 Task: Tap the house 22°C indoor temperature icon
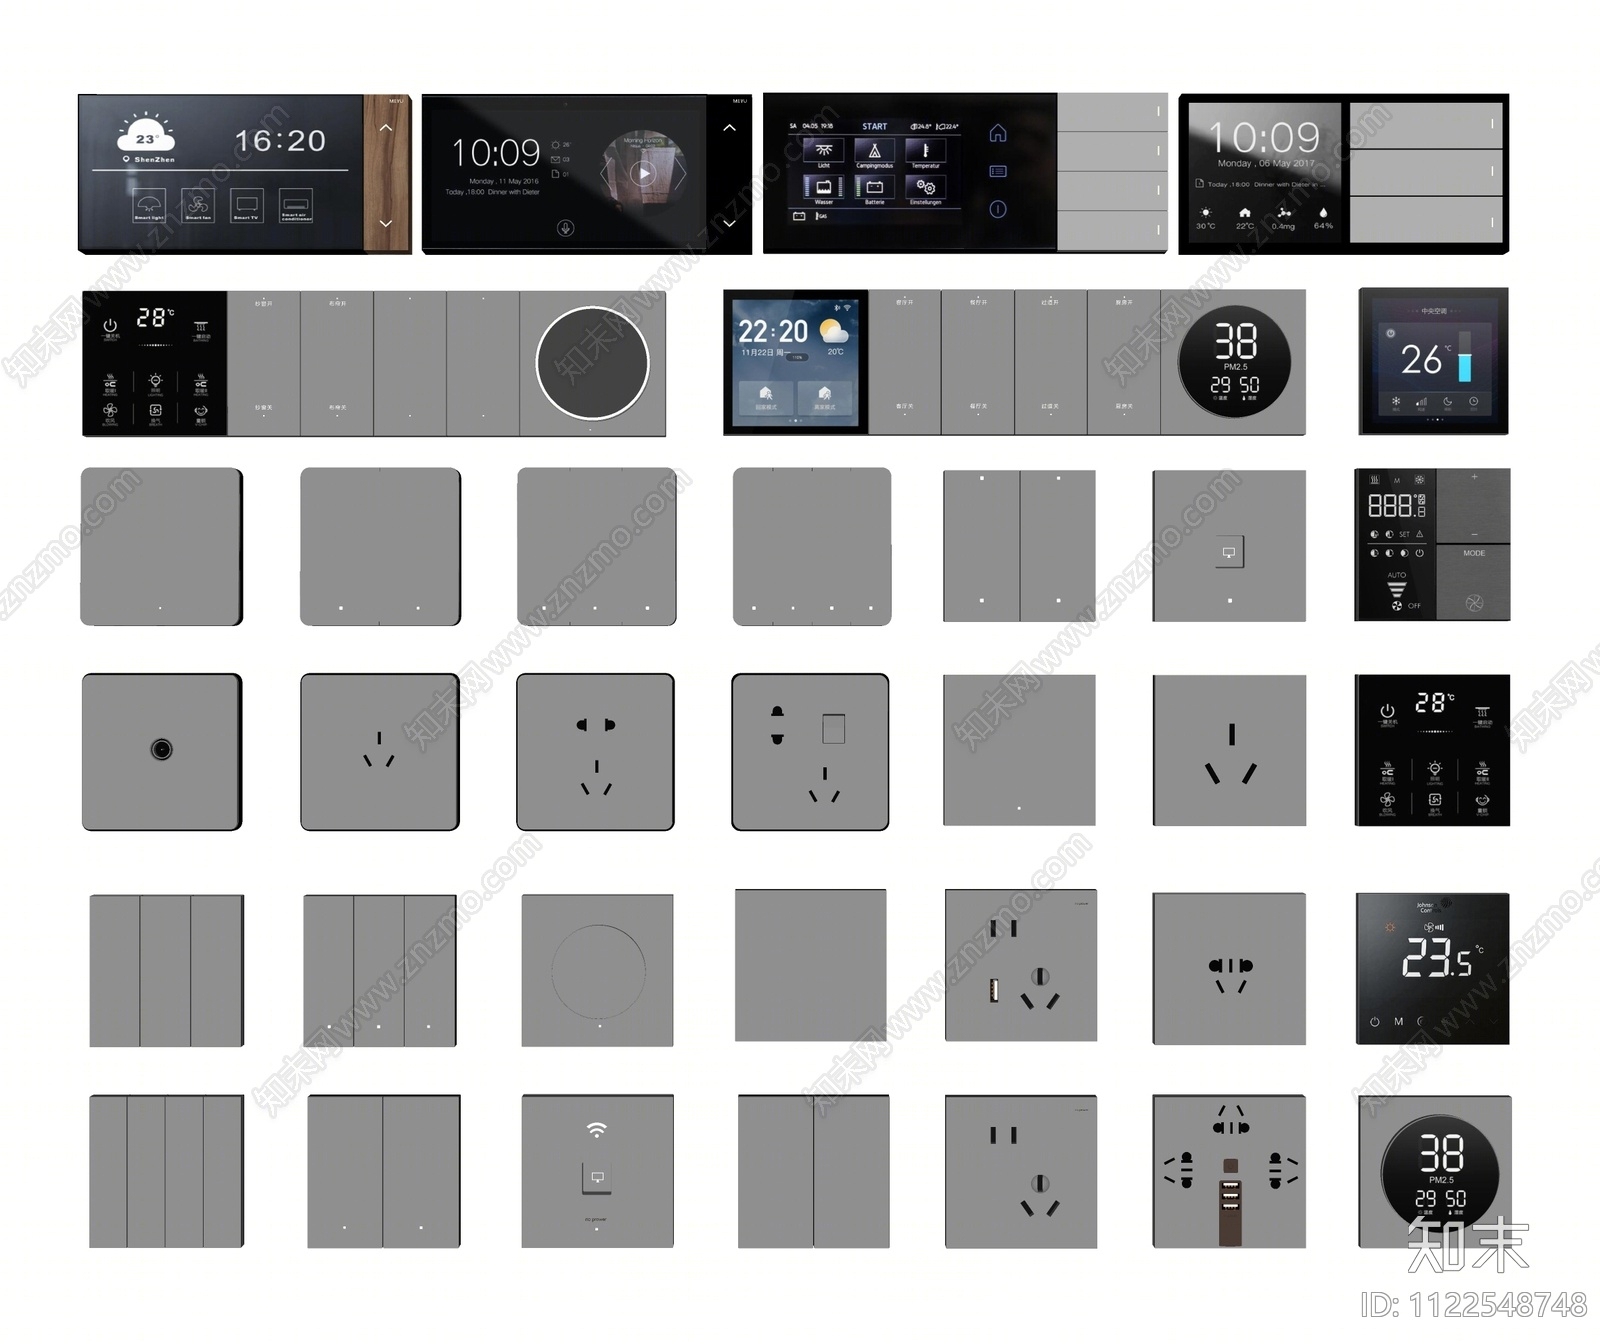pos(1244,213)
